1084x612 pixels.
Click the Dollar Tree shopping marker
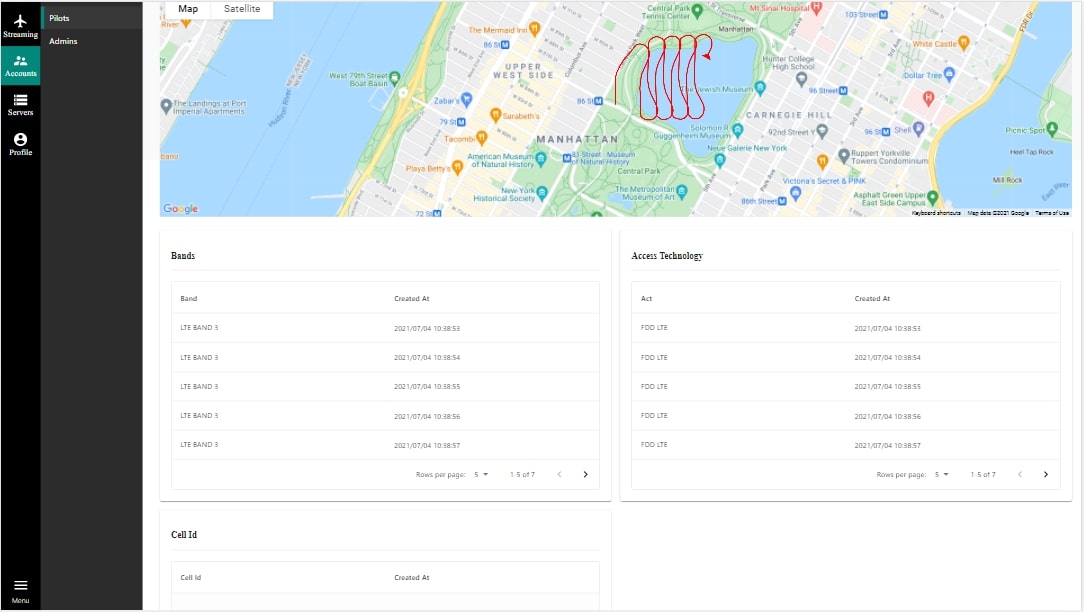click(949, 73)
